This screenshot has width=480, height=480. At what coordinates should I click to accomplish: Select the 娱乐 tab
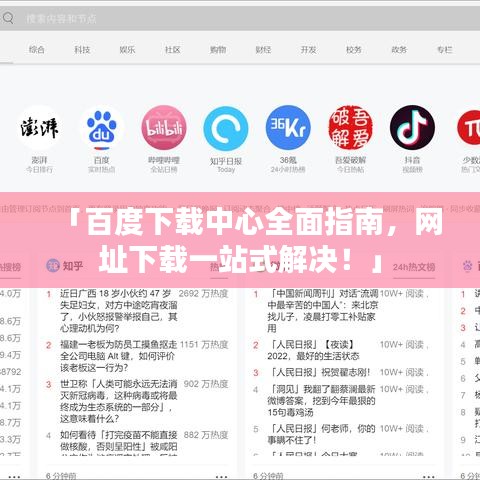click(127, 50)
